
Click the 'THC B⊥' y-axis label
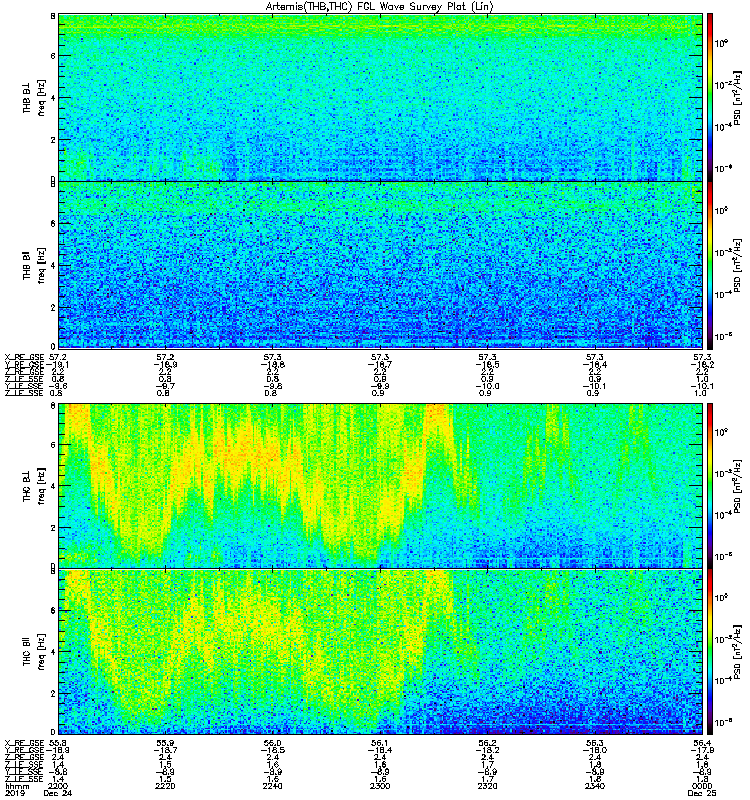click(27, 486)
